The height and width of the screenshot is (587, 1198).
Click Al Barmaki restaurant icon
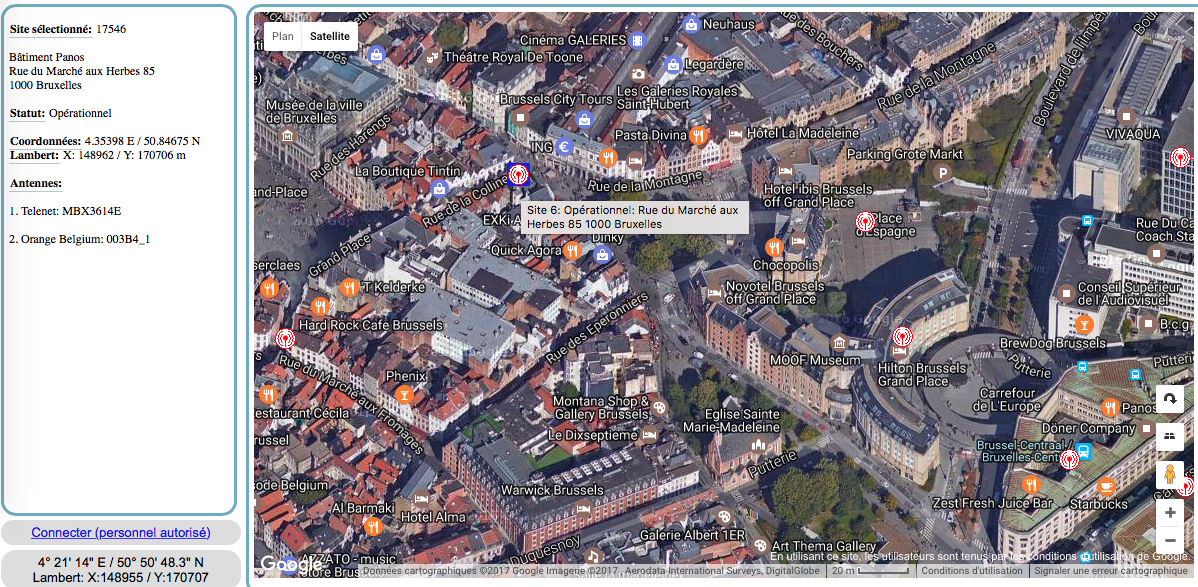click(x=373, y=525)
